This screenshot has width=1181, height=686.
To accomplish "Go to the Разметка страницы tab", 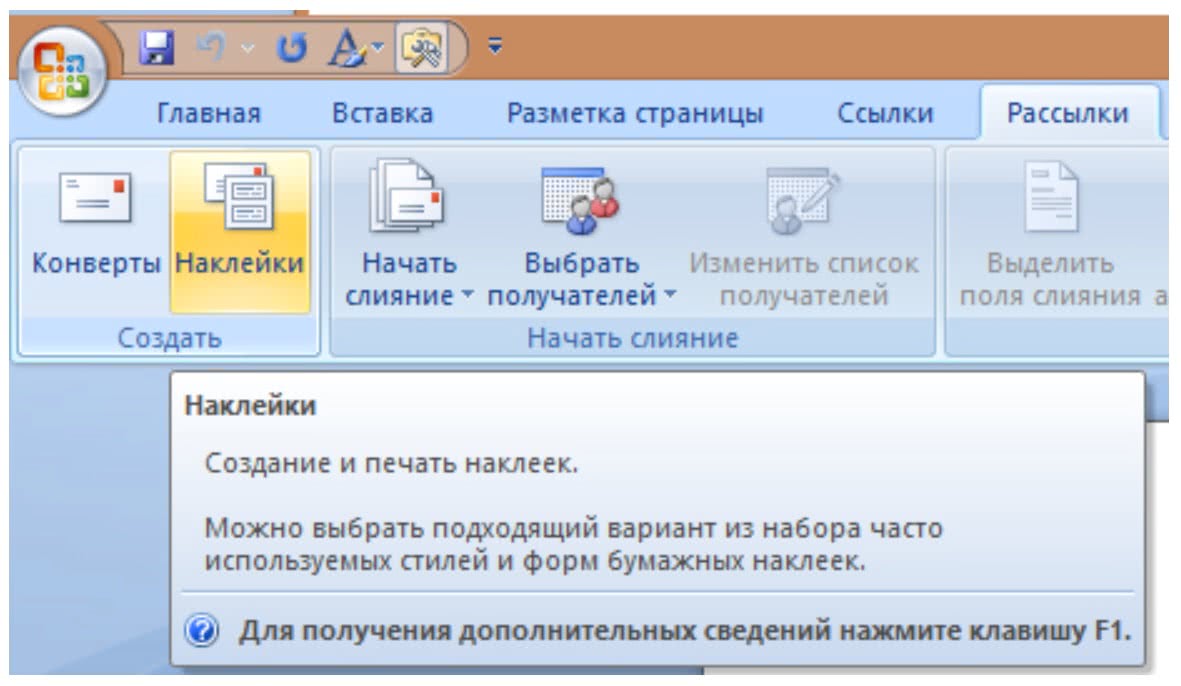I will coord(635,114).
